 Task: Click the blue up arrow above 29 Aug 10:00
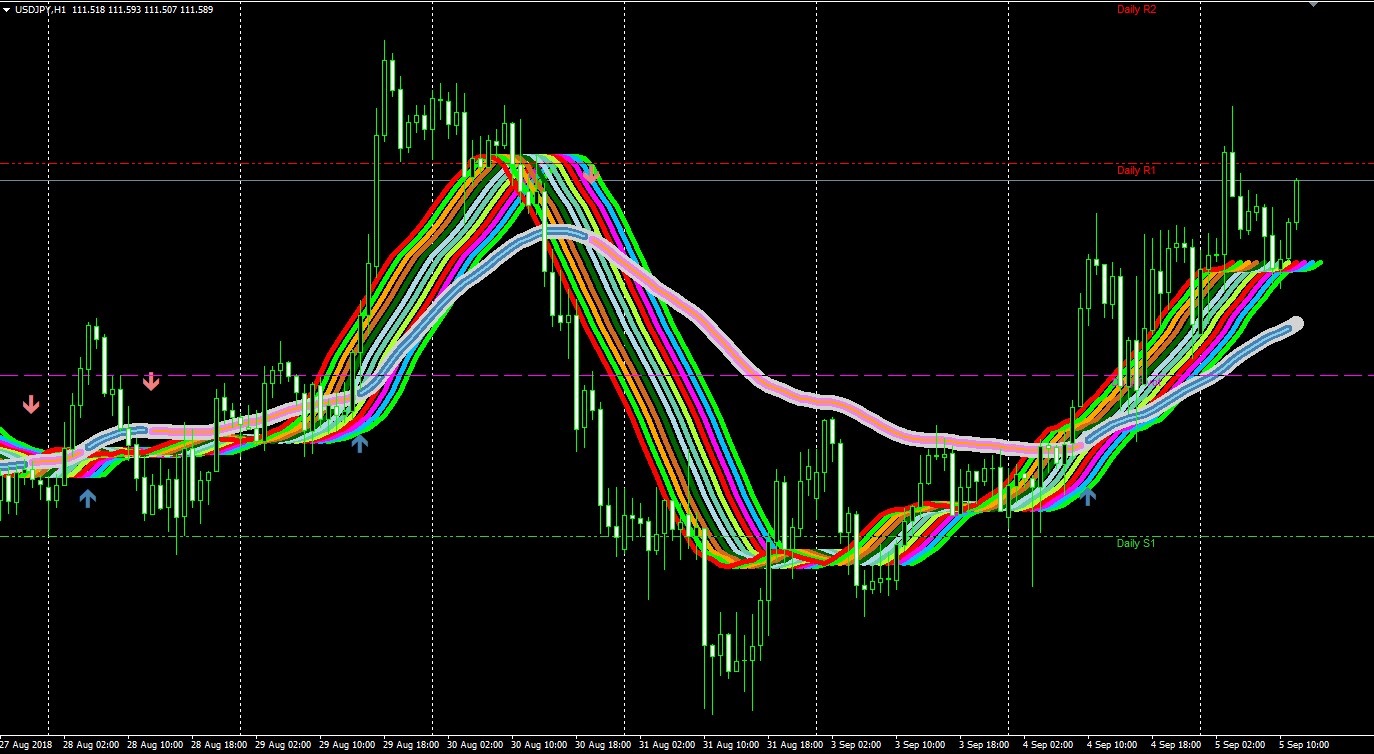(360, 443)
